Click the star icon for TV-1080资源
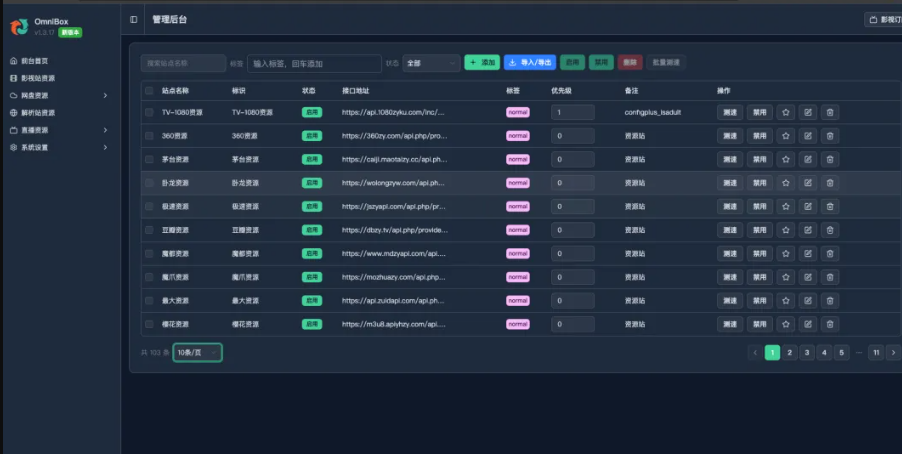 (x=785, y=112)
